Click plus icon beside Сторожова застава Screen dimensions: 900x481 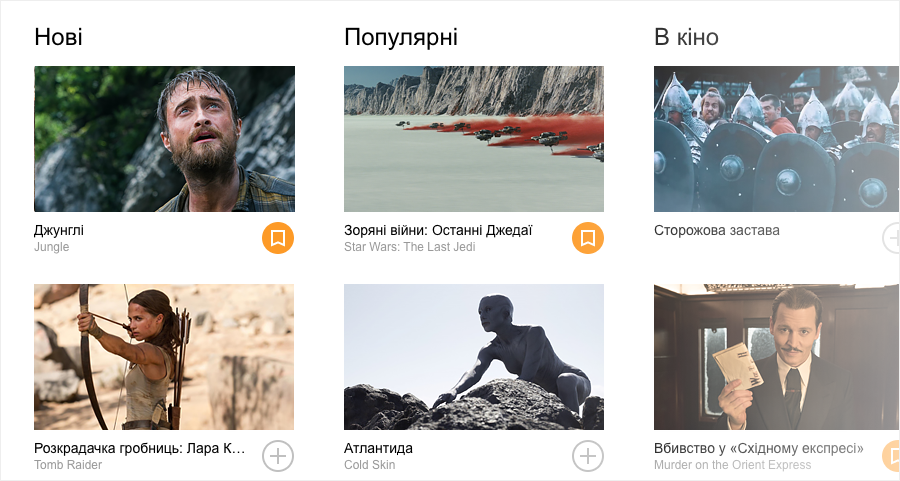[891, 238]
